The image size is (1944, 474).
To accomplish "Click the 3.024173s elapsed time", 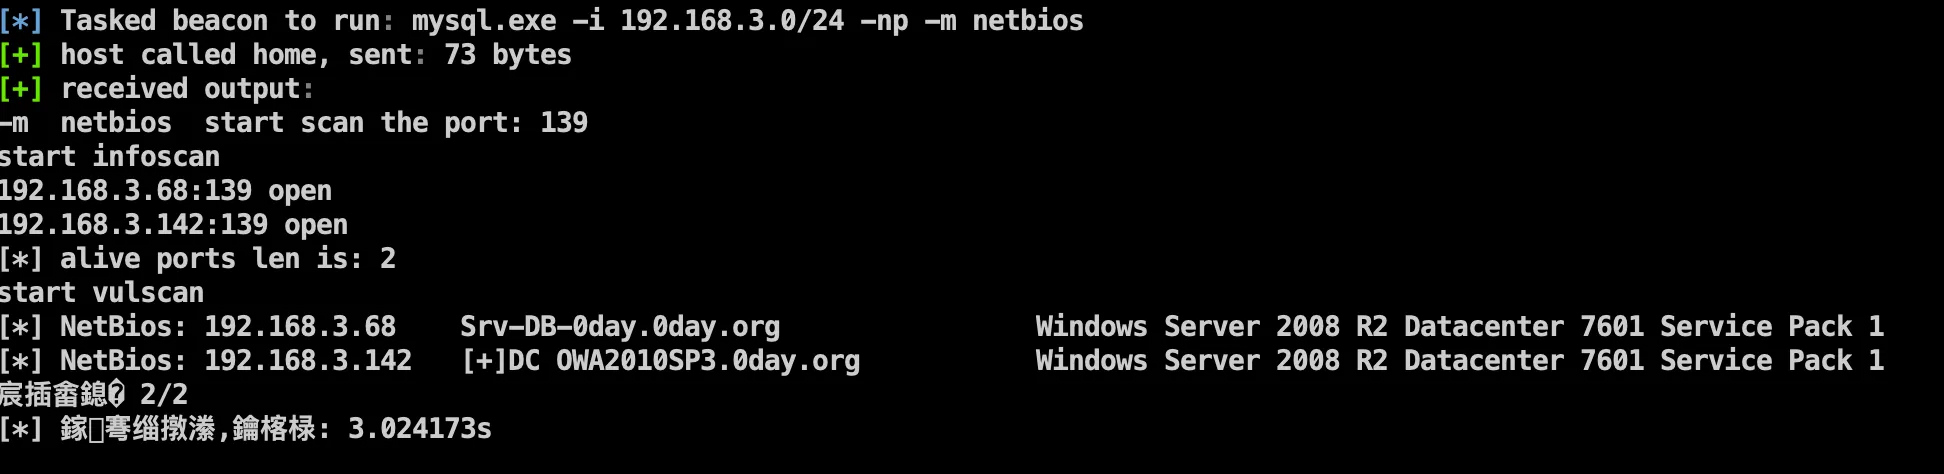I will click(419, 429).
